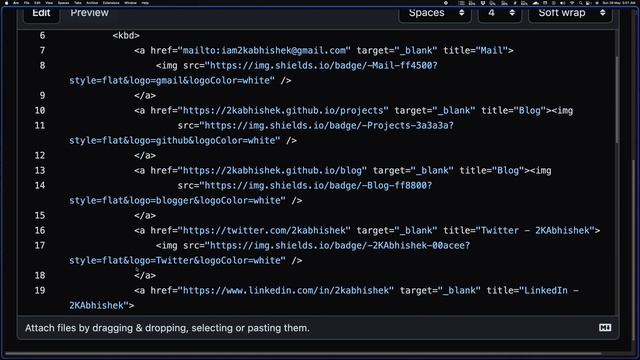Click title "Twitter – 2KAbhishek" attribute
Image resolution: width=640 pixels, height=360 pixels.
[519, 231]
